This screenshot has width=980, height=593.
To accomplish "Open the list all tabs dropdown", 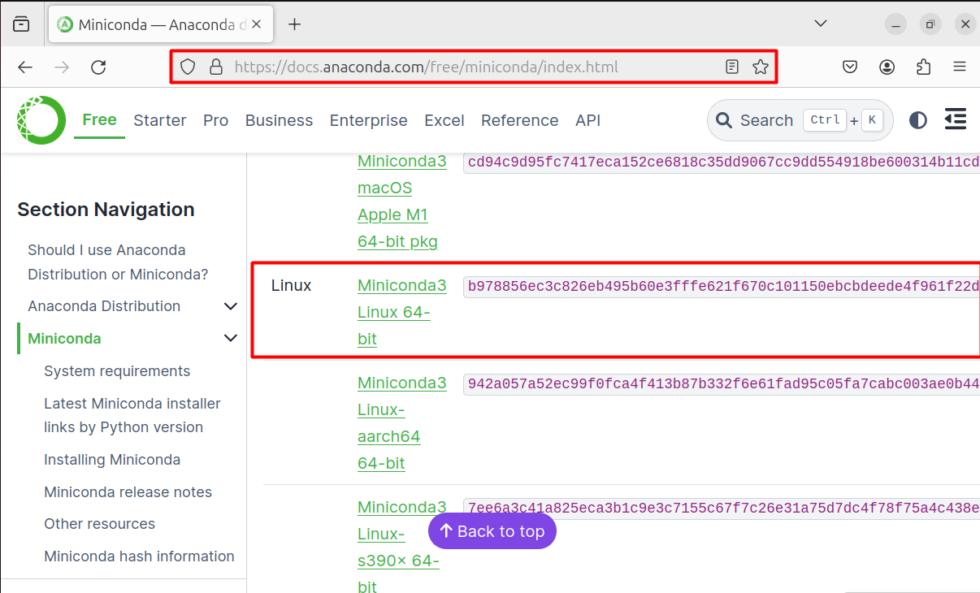I will click(821, 24).
